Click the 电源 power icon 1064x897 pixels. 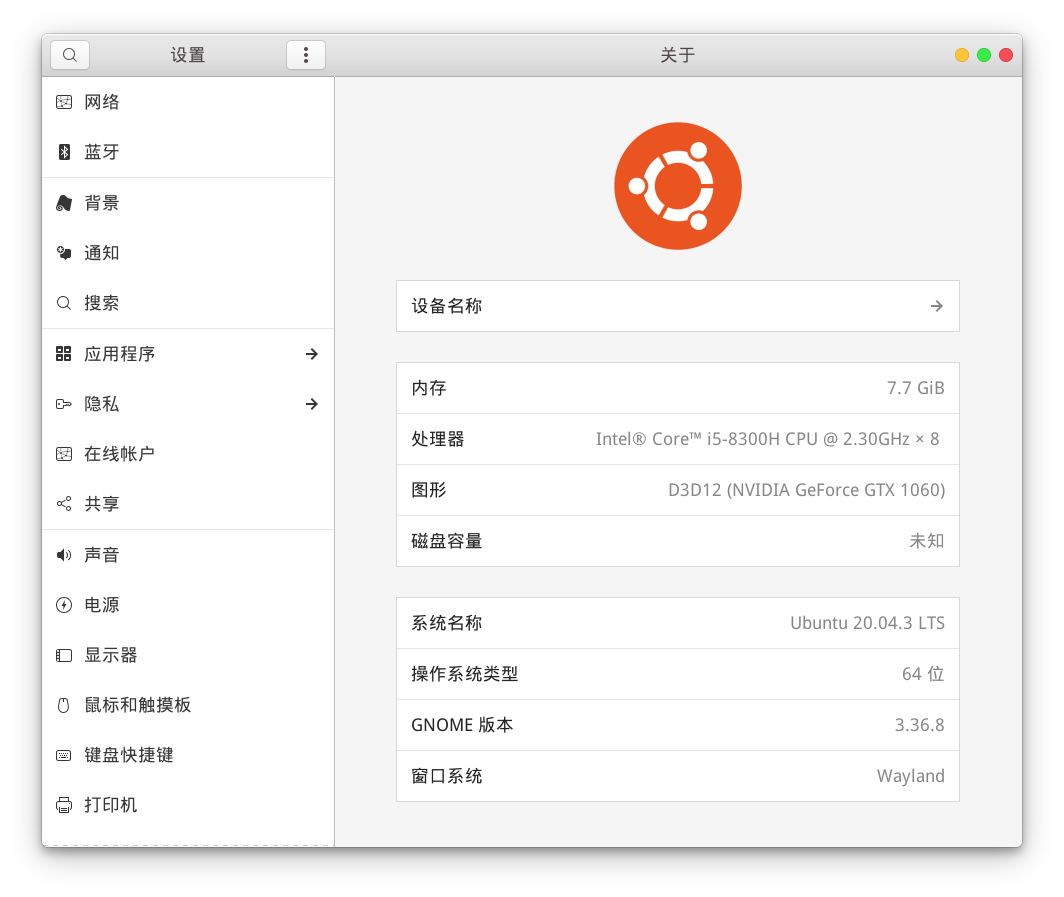(64, 605)
